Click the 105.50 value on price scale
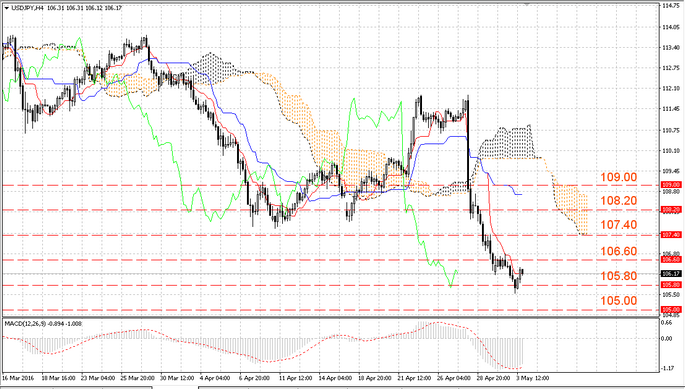685x389 pixels. pyautogui.click(x=671, y=295)
